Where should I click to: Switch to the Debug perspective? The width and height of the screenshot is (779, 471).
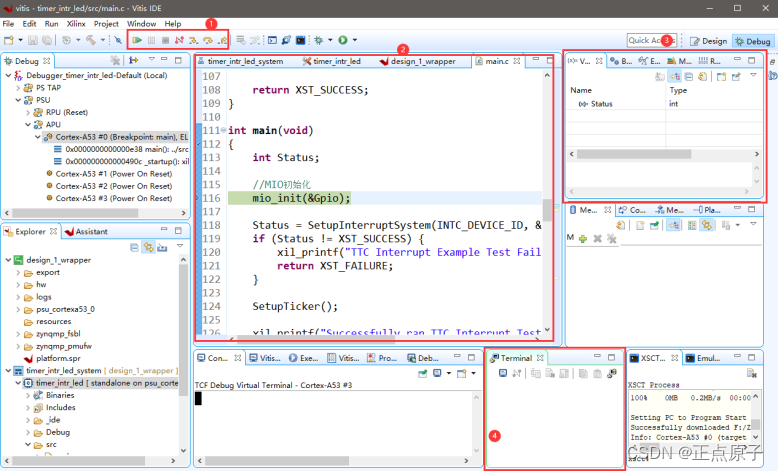[x=751, y=41]
